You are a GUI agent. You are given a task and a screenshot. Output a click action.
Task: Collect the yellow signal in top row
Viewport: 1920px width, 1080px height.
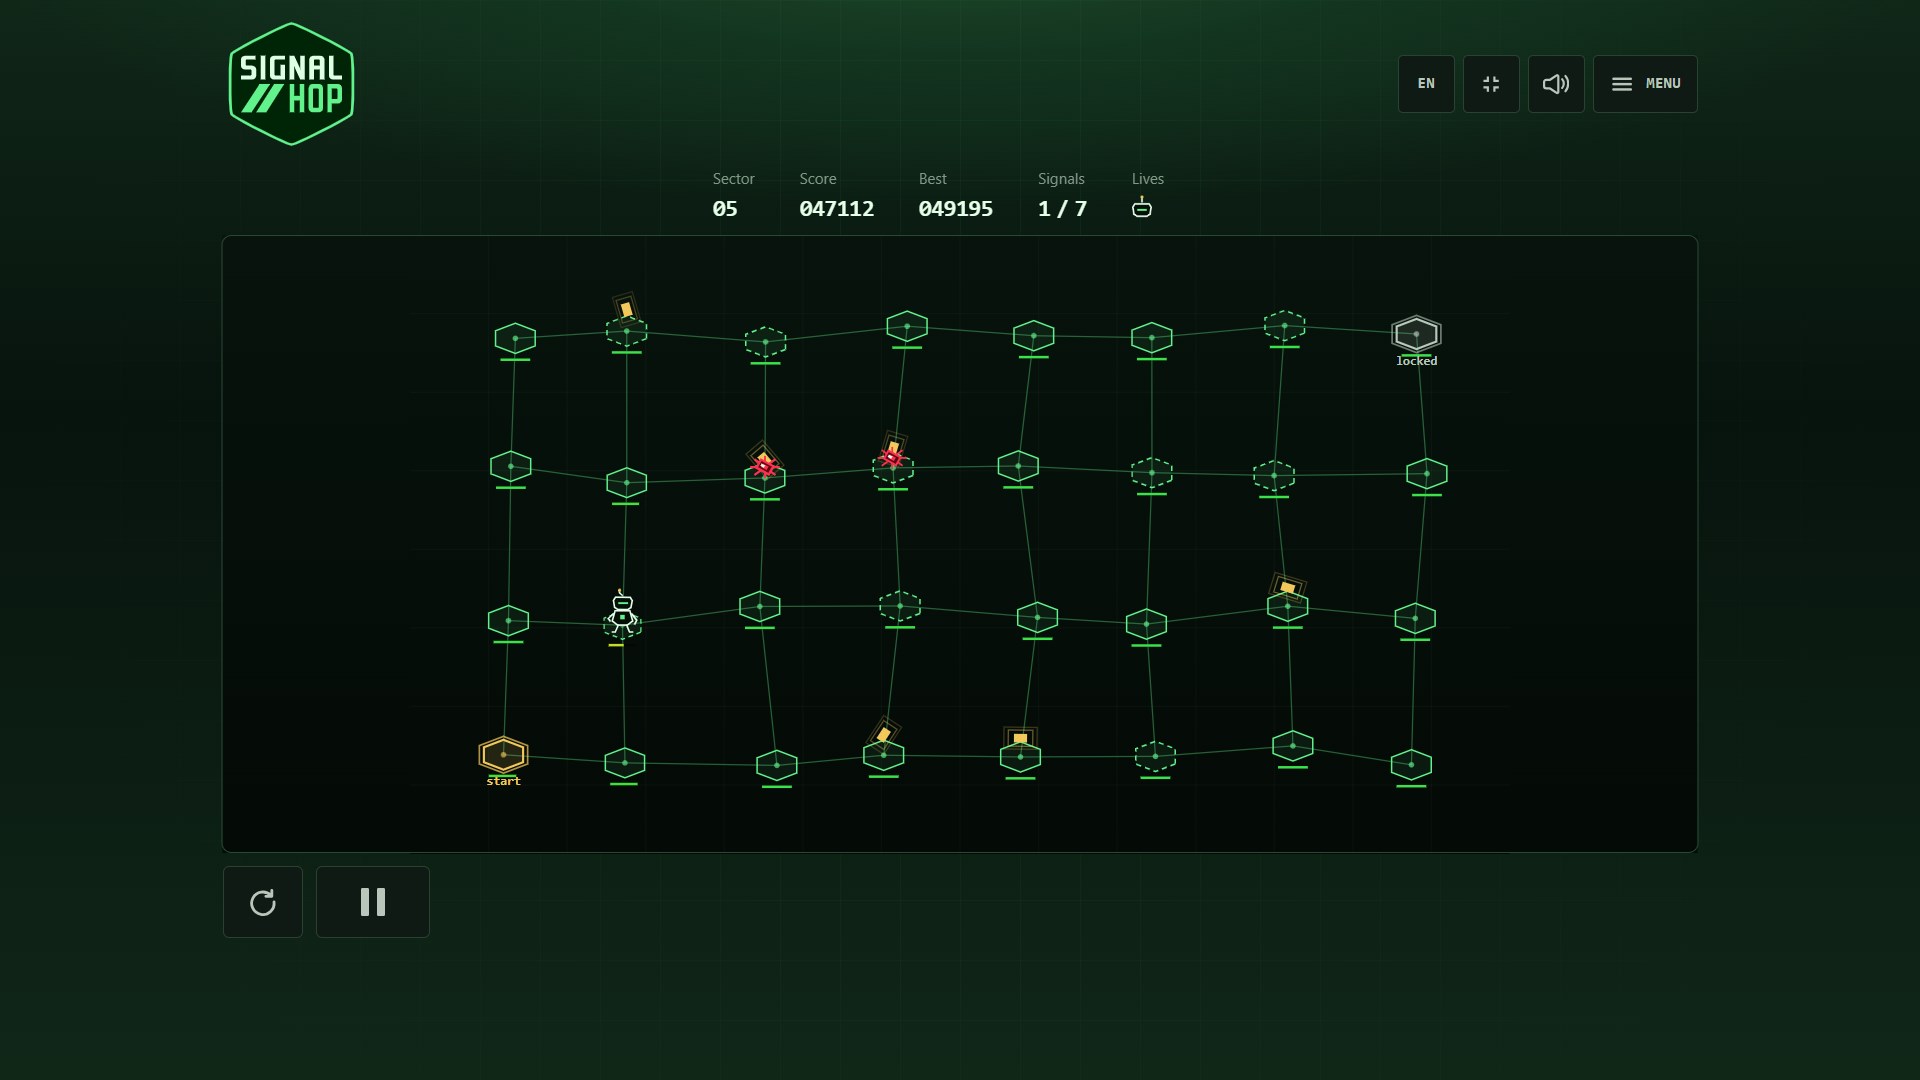tap(626, 308)
